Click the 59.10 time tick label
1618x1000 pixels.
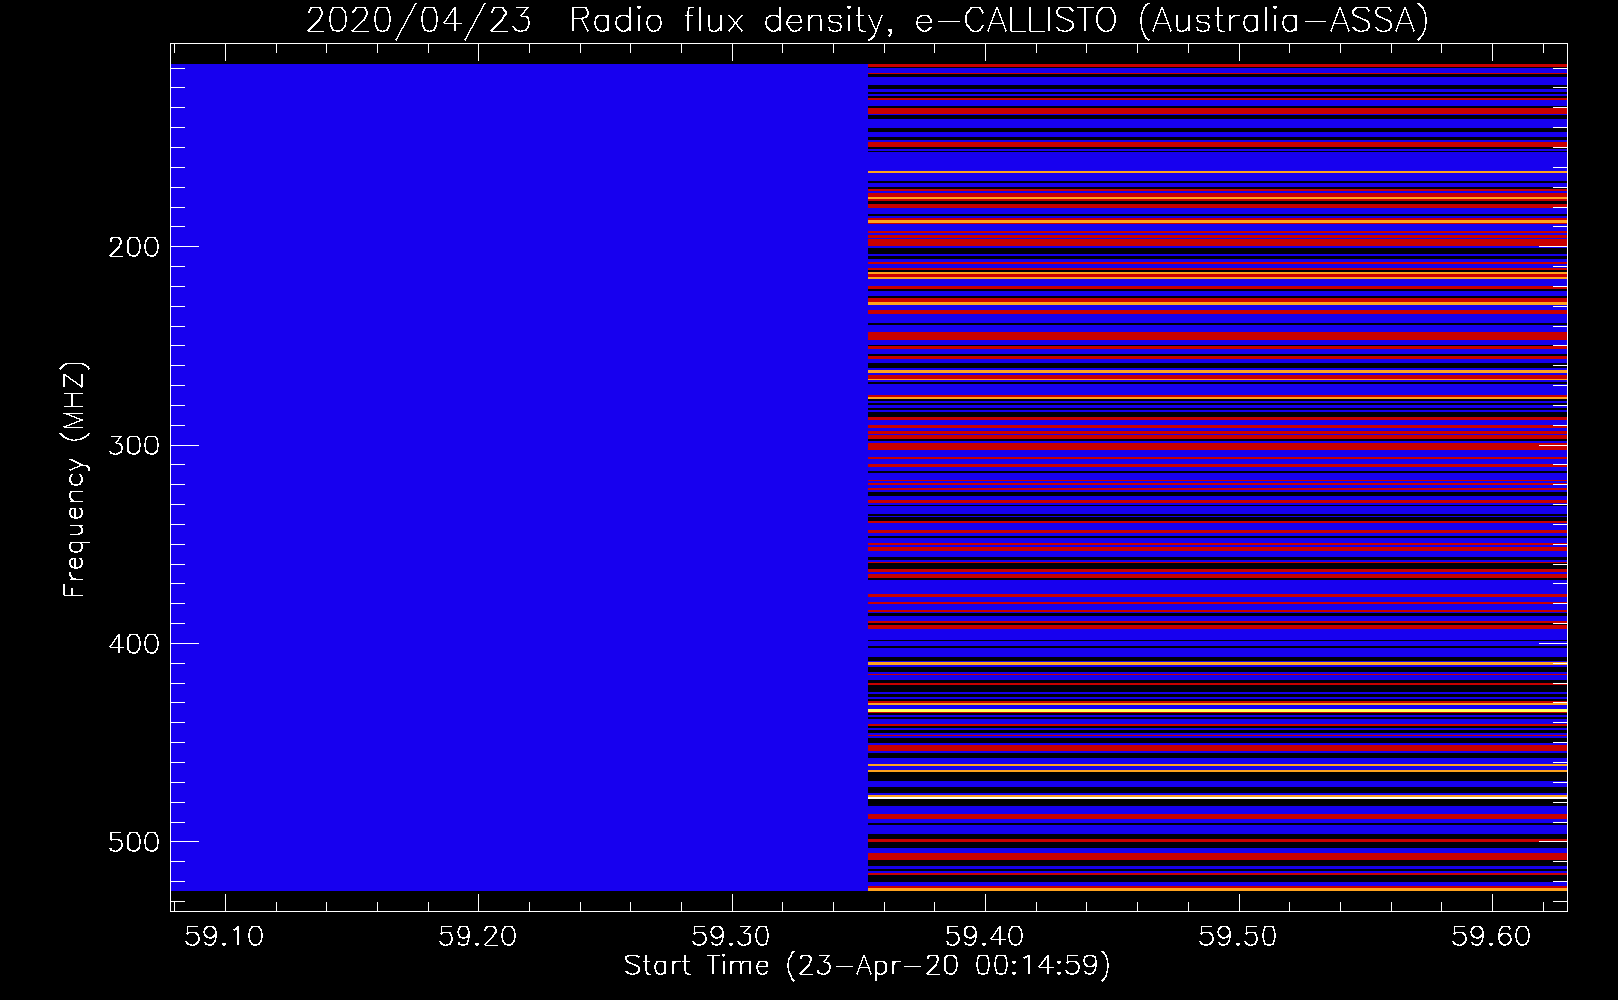226,936
